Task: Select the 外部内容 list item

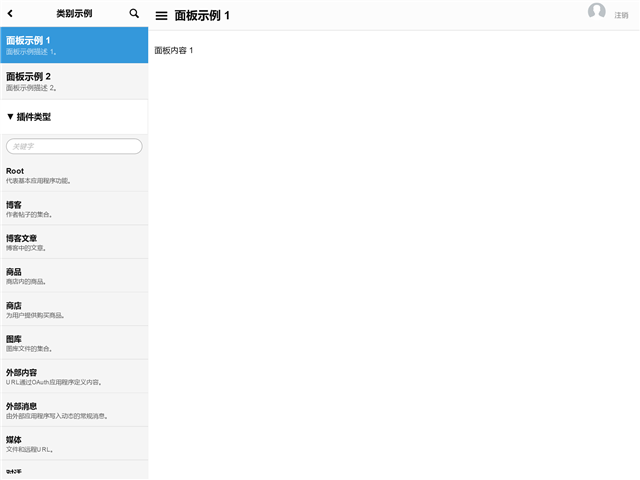Action: [74, 376]
